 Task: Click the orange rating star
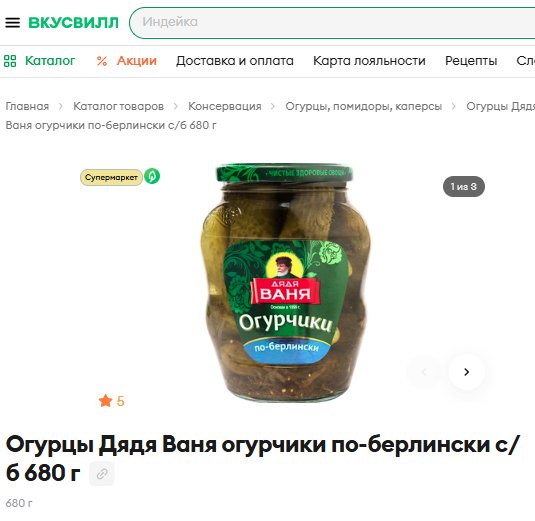click(106, 401)
